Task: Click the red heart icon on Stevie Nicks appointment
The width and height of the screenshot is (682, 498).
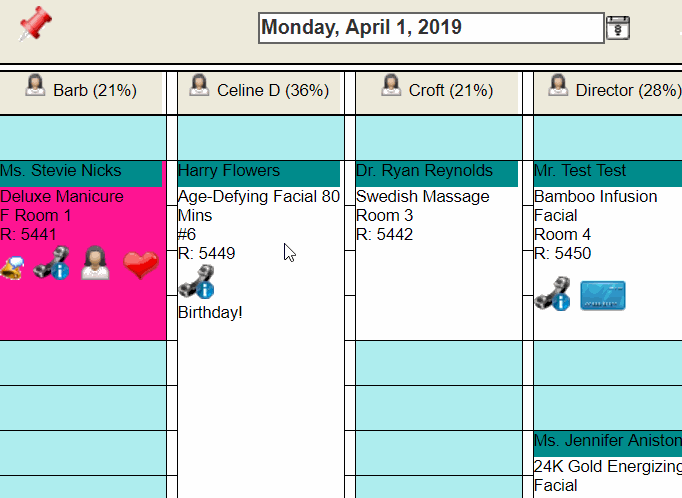Action: click(141, 264)
